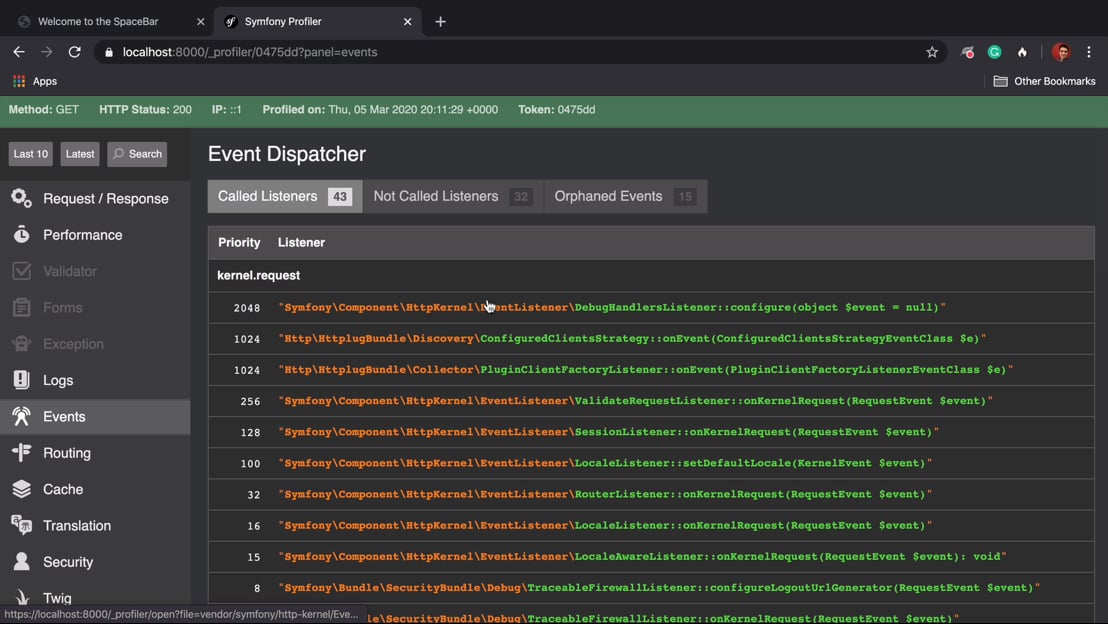Open Chrome's three-dot menu

pyautogui.click(x=1089, y=52)
